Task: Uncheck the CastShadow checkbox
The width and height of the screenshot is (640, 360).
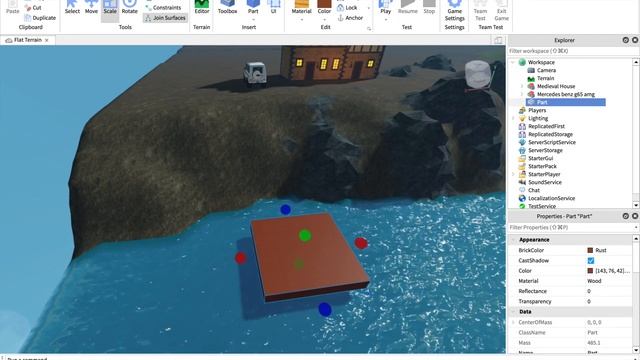Action: coord(591,260)
